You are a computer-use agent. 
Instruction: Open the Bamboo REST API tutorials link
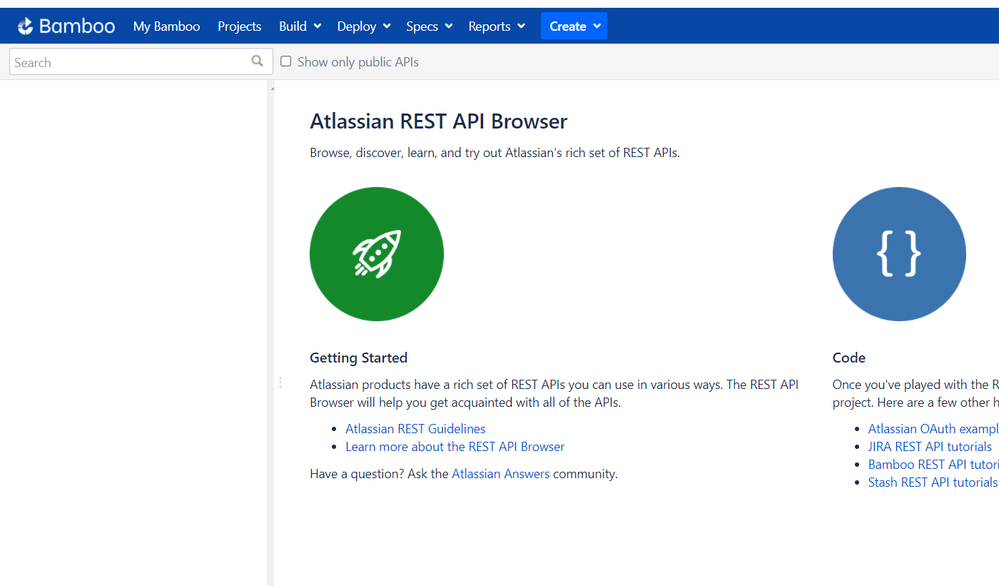pyautogui.click(x=933, y=464)
